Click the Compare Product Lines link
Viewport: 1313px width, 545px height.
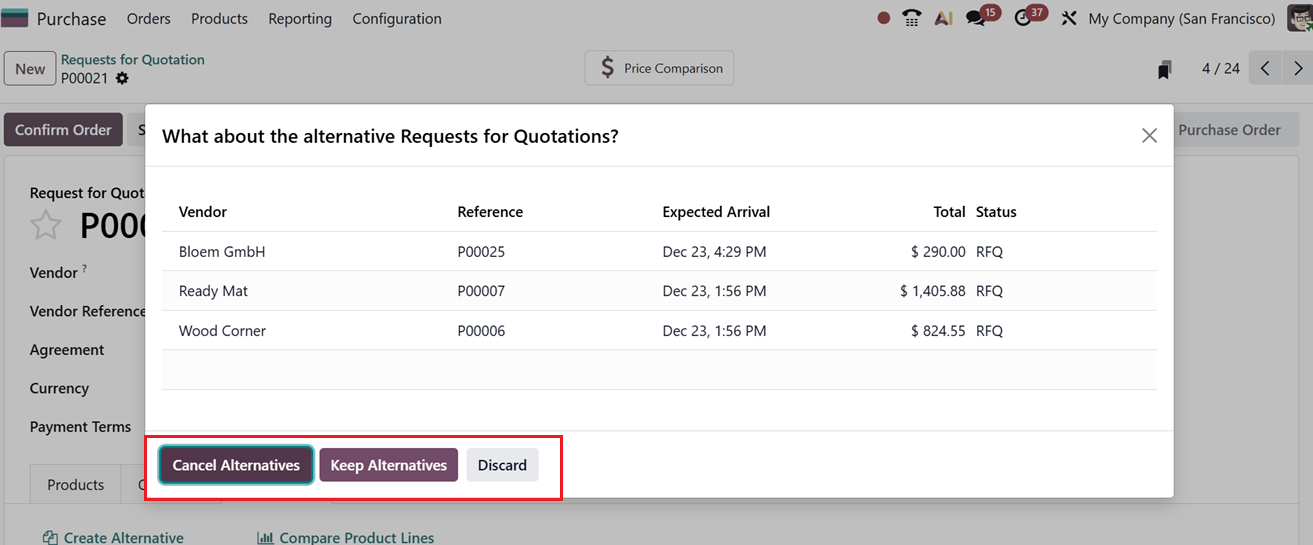click(x=346, y=537)
